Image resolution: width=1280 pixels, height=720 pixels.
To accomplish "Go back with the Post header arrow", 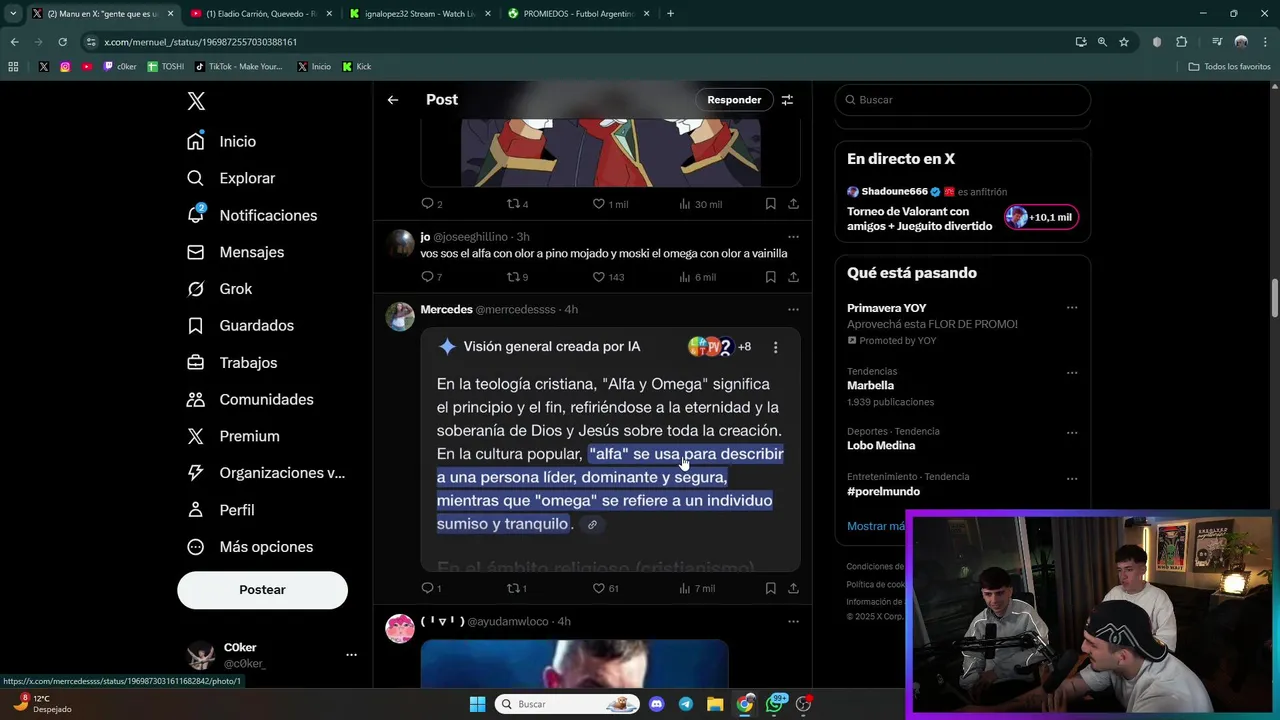I will coord(393,100).
